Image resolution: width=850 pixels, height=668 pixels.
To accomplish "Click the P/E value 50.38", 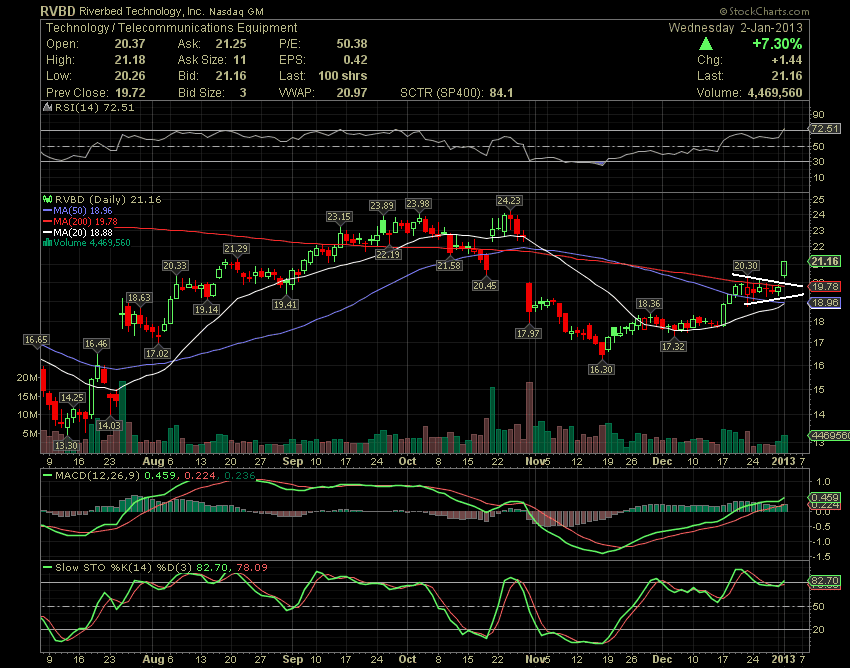I will coord(351,44).
